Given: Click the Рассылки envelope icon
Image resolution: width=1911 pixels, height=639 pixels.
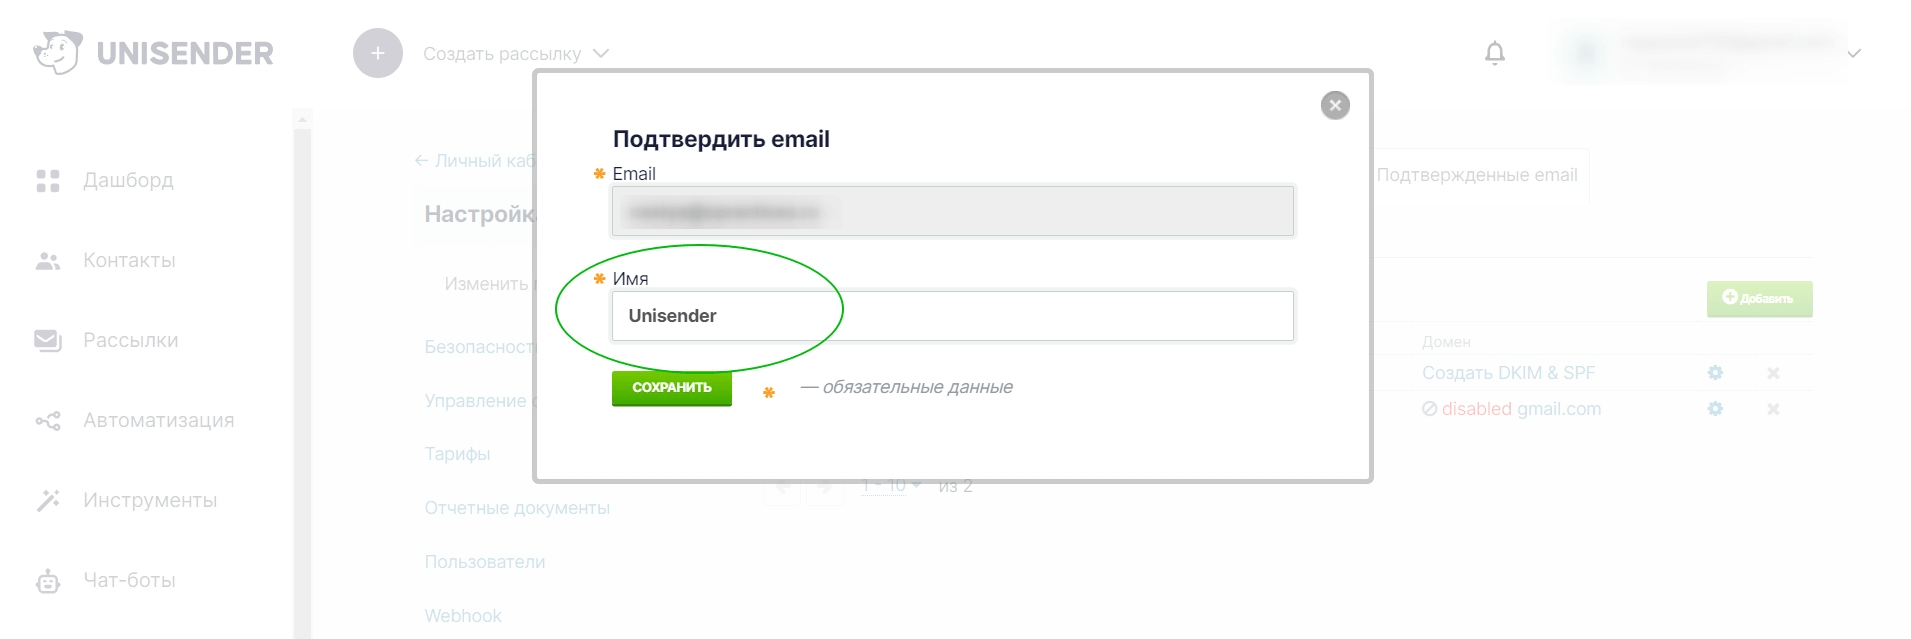Looking at the screenshot, I should tap(48, 341).
